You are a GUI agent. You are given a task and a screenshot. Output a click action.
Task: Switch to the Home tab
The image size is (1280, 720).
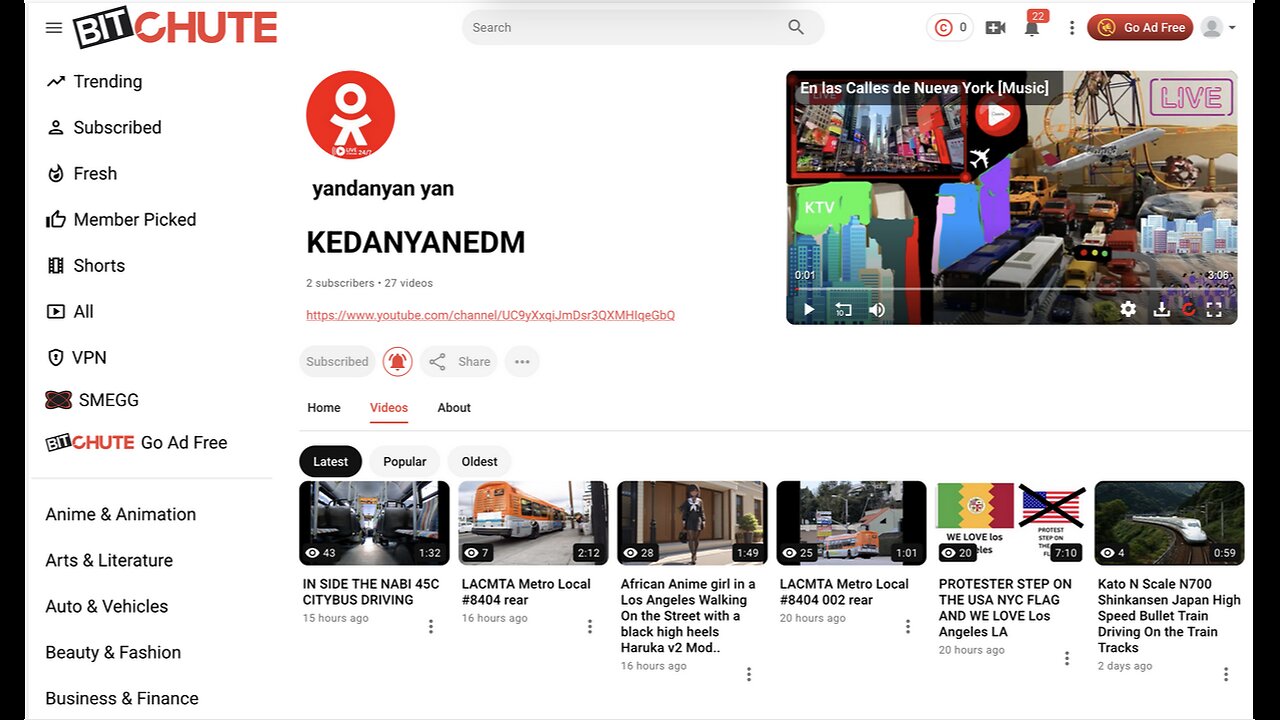point(324,408)
